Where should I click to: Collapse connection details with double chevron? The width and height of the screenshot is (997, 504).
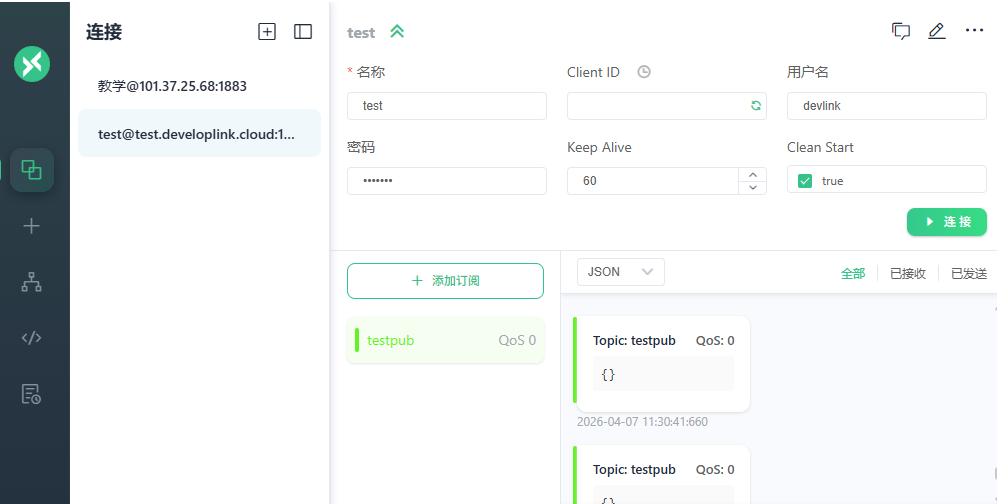(397, 31)
